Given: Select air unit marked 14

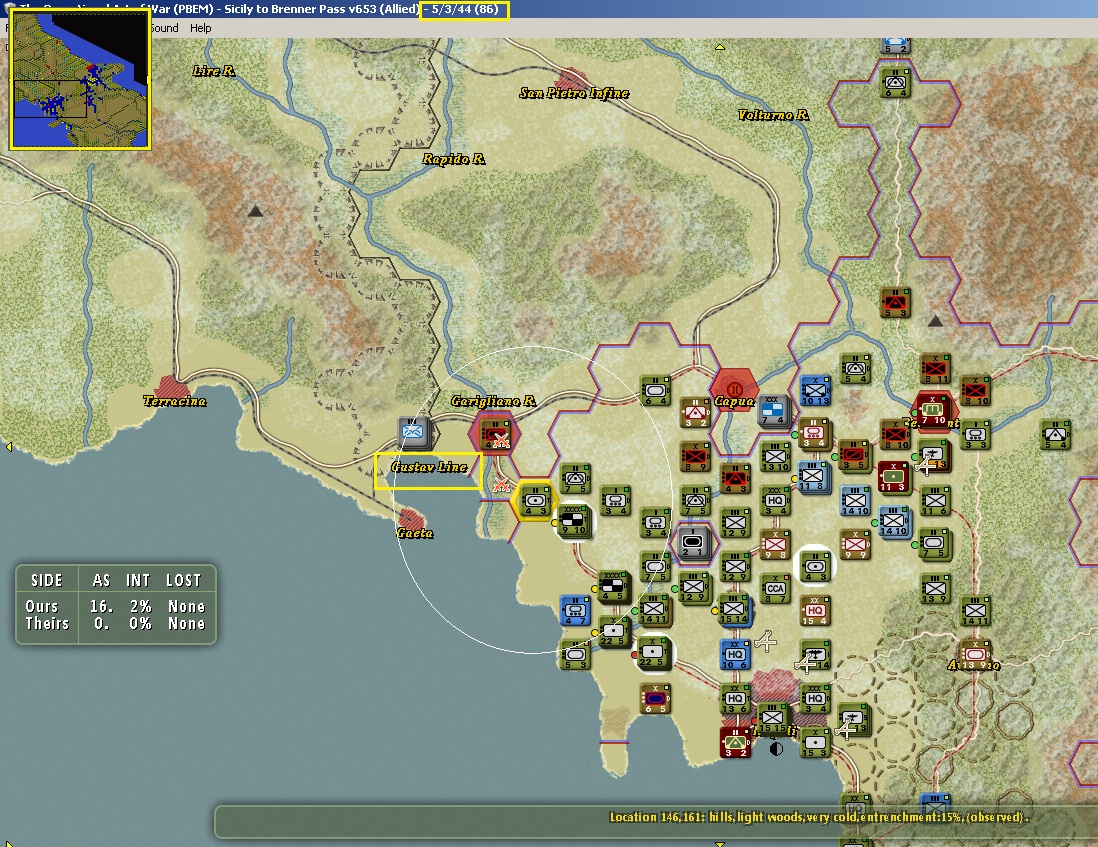Looking at the screenshot, I should 815,655.
